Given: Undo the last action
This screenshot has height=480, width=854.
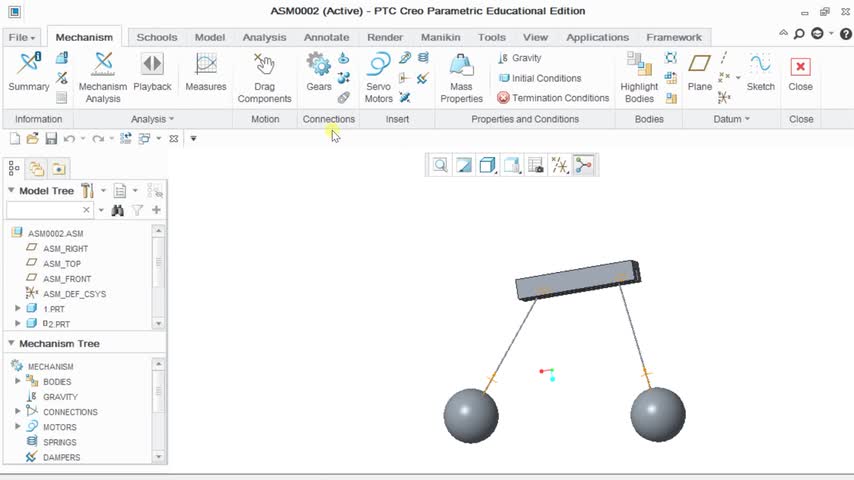Looking at the screenshot, I should tap(69, 138).
